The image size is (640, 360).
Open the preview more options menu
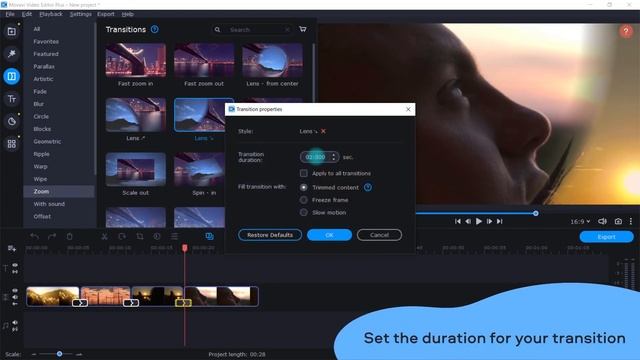point(631,221)
